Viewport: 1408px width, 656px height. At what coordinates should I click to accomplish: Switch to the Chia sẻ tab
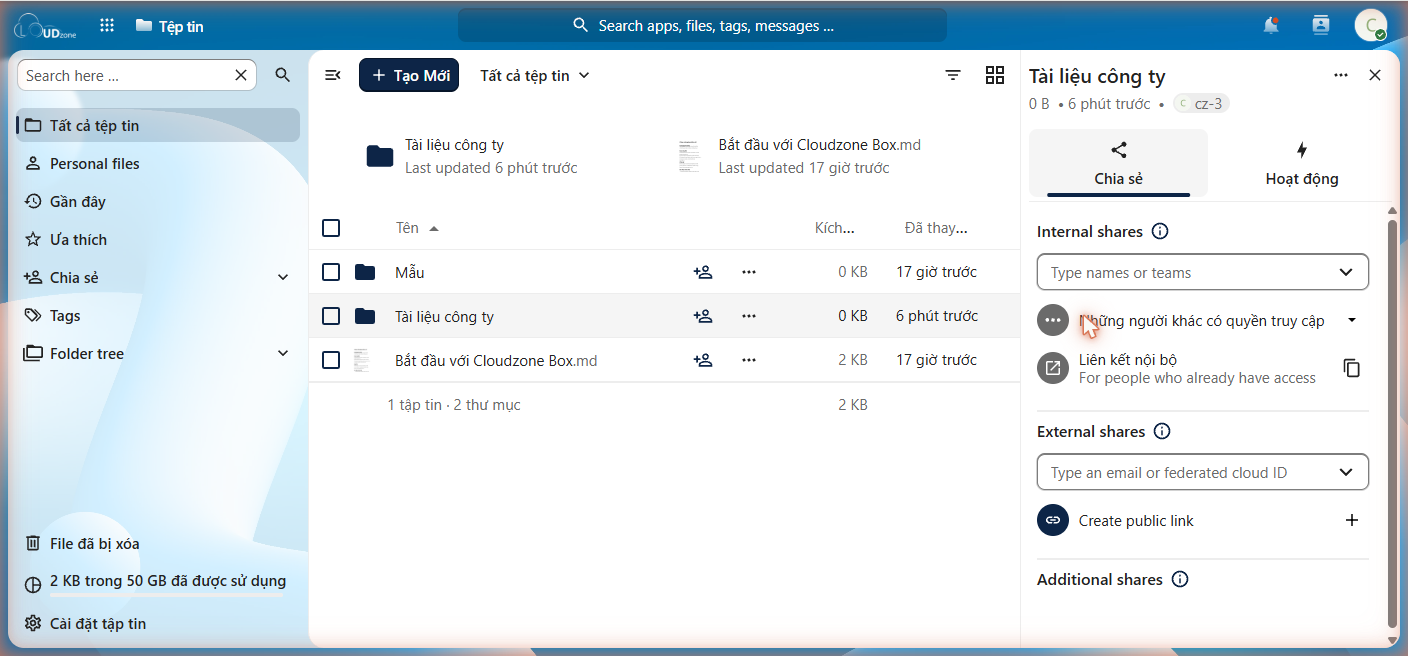(1118, 163)
